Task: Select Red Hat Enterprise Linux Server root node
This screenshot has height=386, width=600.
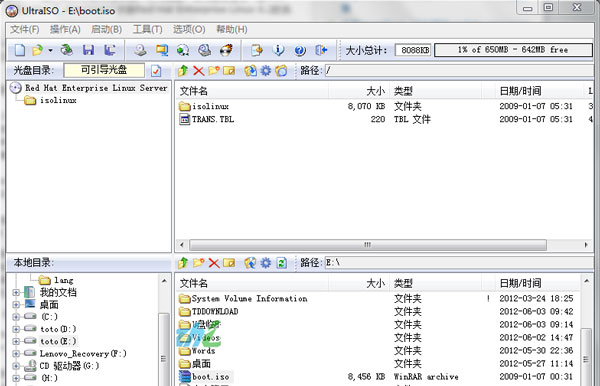Action: (96, 88)
